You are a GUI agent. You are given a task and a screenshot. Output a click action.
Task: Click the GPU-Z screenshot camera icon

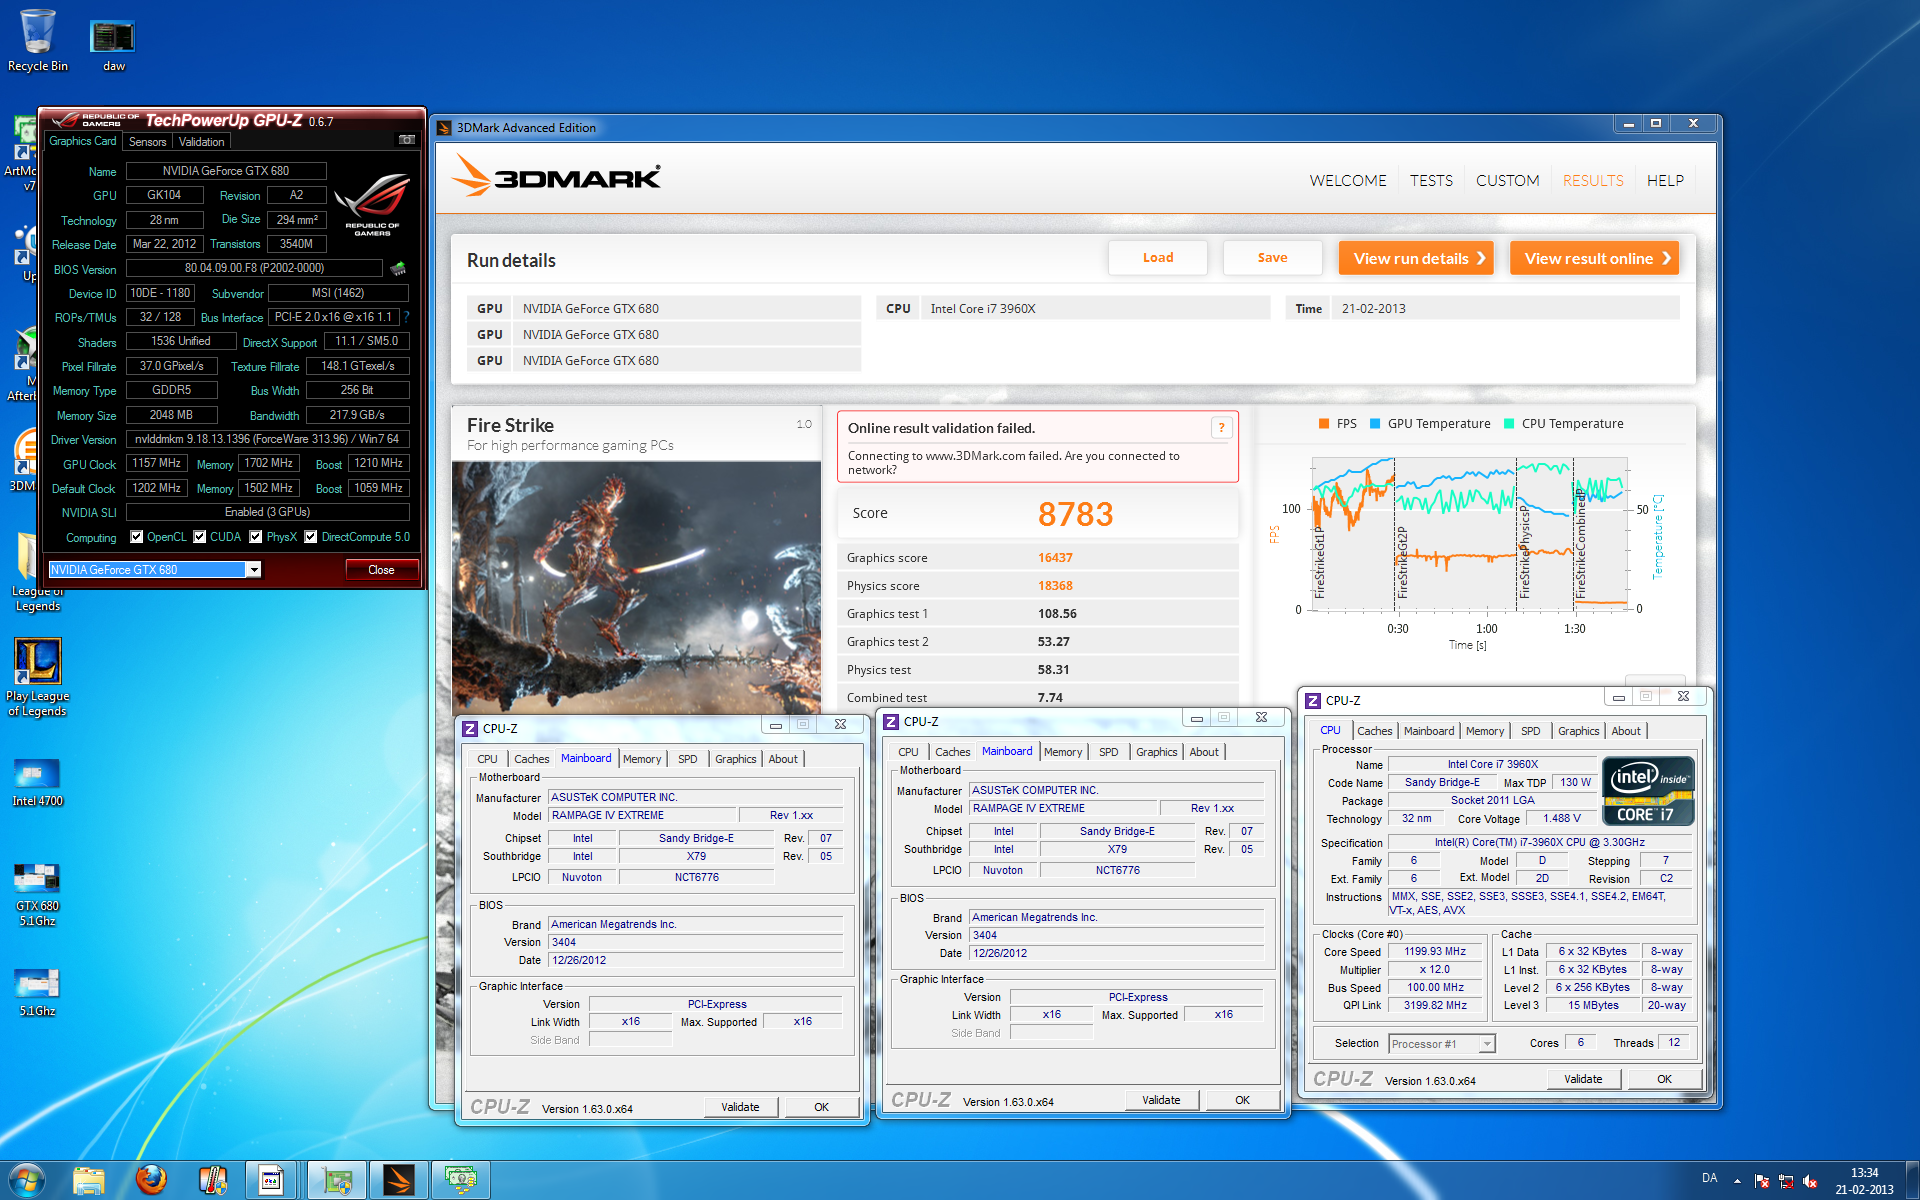coord(407,140)
